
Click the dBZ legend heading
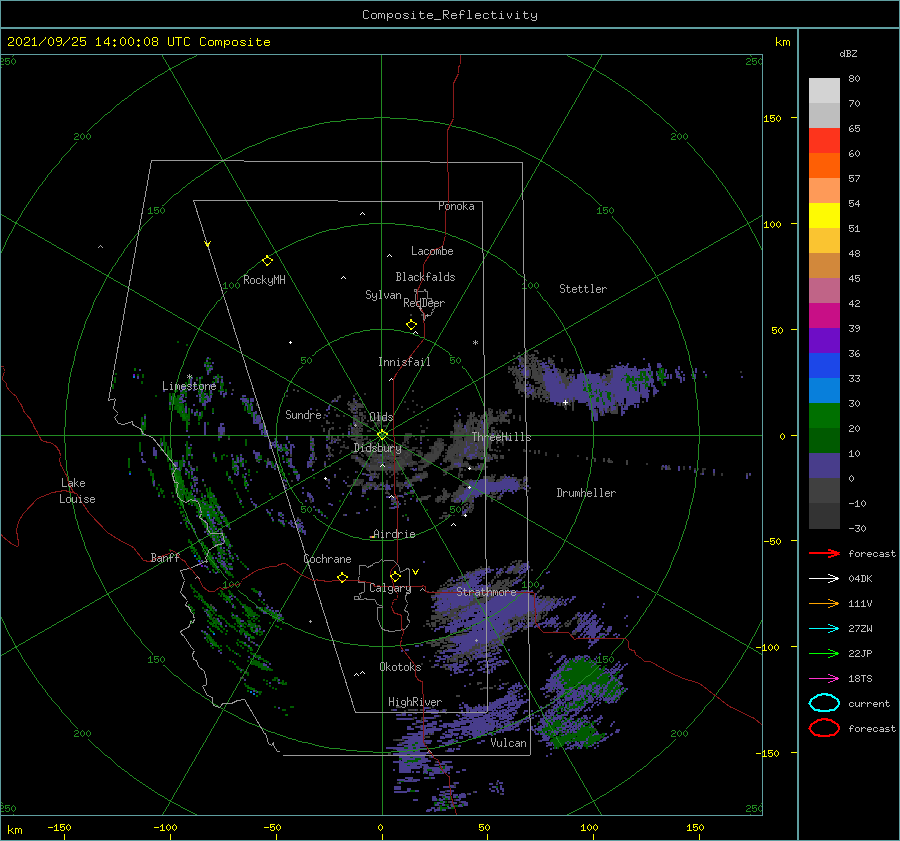click(x=848, y=53)
